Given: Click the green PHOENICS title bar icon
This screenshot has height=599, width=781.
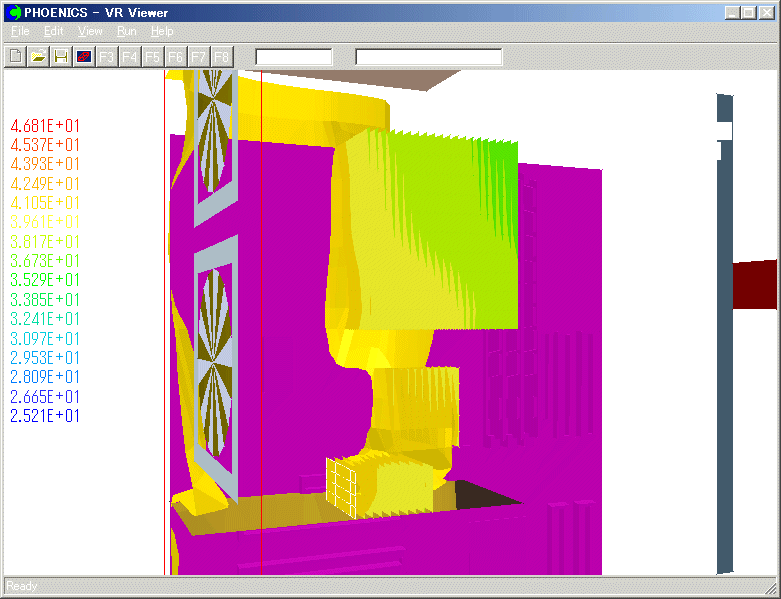Looking at the screenshot, I should (14, 12).
